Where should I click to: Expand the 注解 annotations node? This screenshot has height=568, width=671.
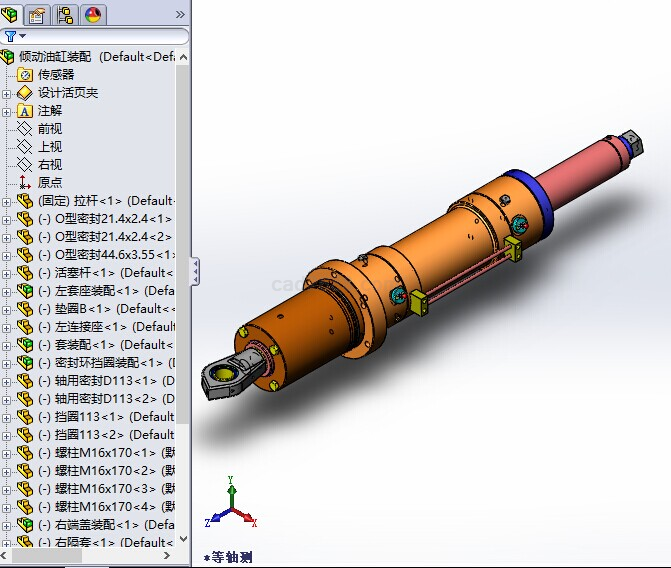pyautogui.click(x=7, y=111)
